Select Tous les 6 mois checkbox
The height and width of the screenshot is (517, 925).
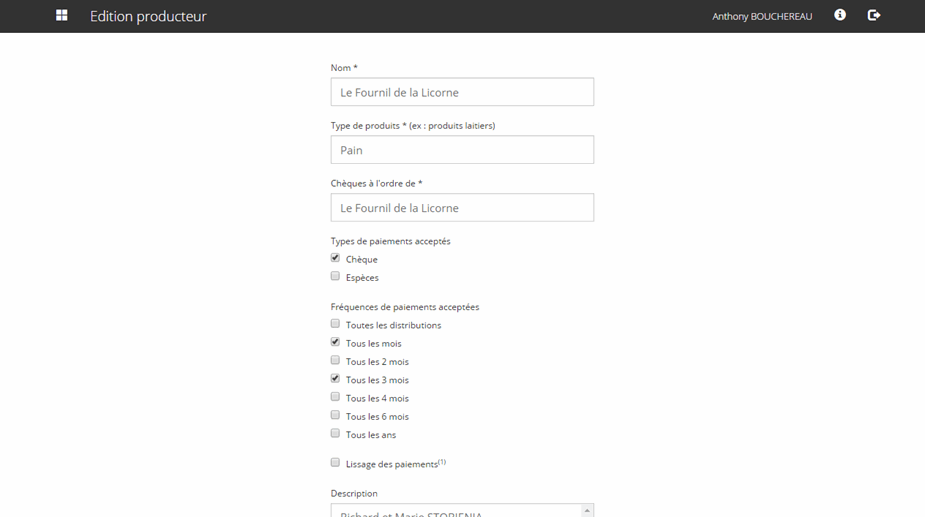coord(336,415)
